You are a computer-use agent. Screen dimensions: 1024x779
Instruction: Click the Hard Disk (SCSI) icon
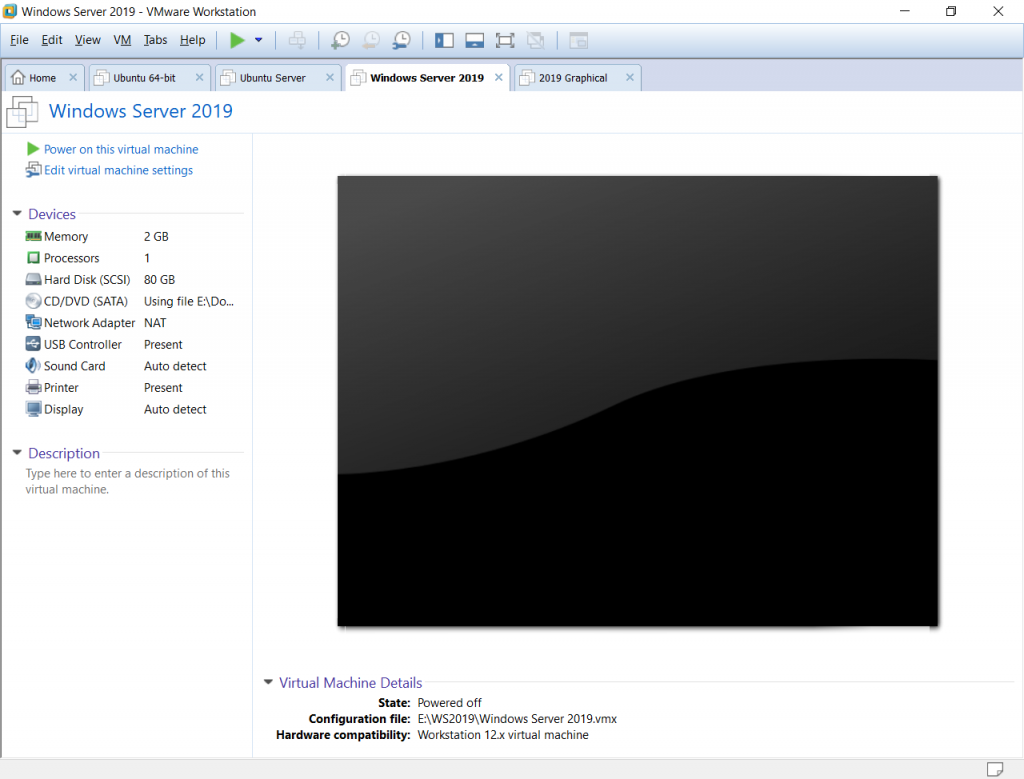tap(33, 279)
